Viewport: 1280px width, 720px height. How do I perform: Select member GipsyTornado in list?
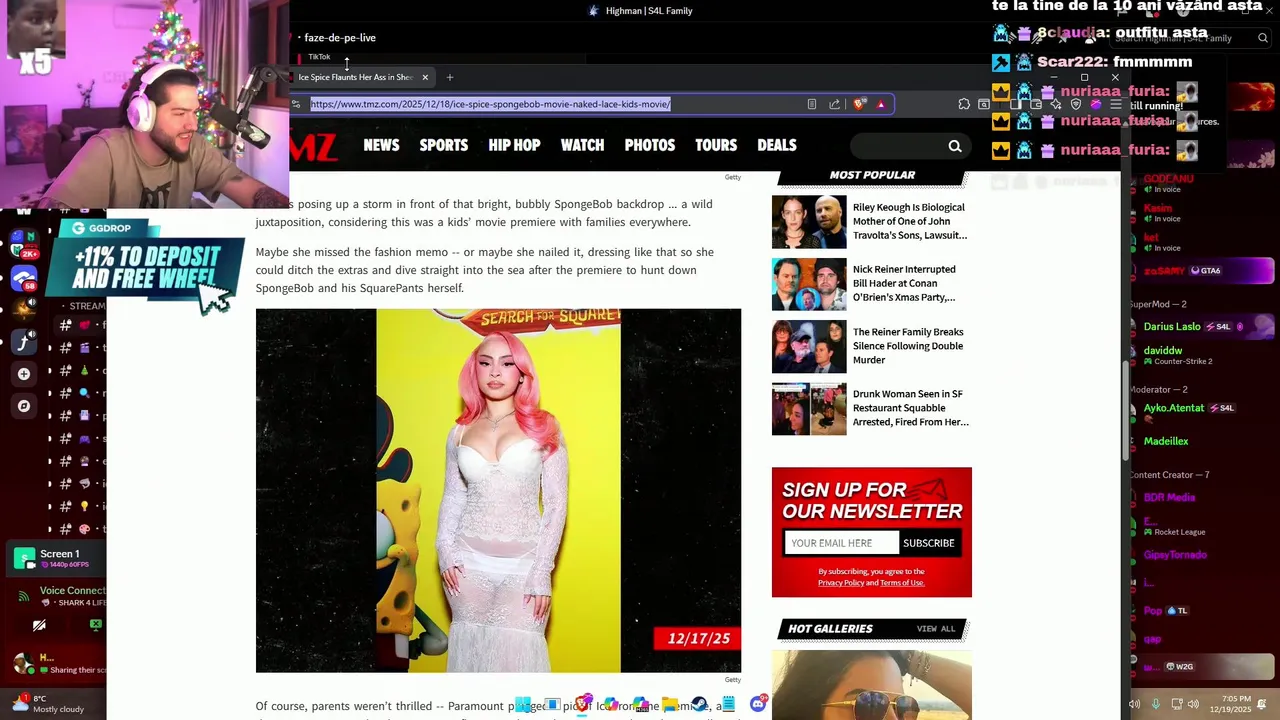click(x=1175, y=555)
